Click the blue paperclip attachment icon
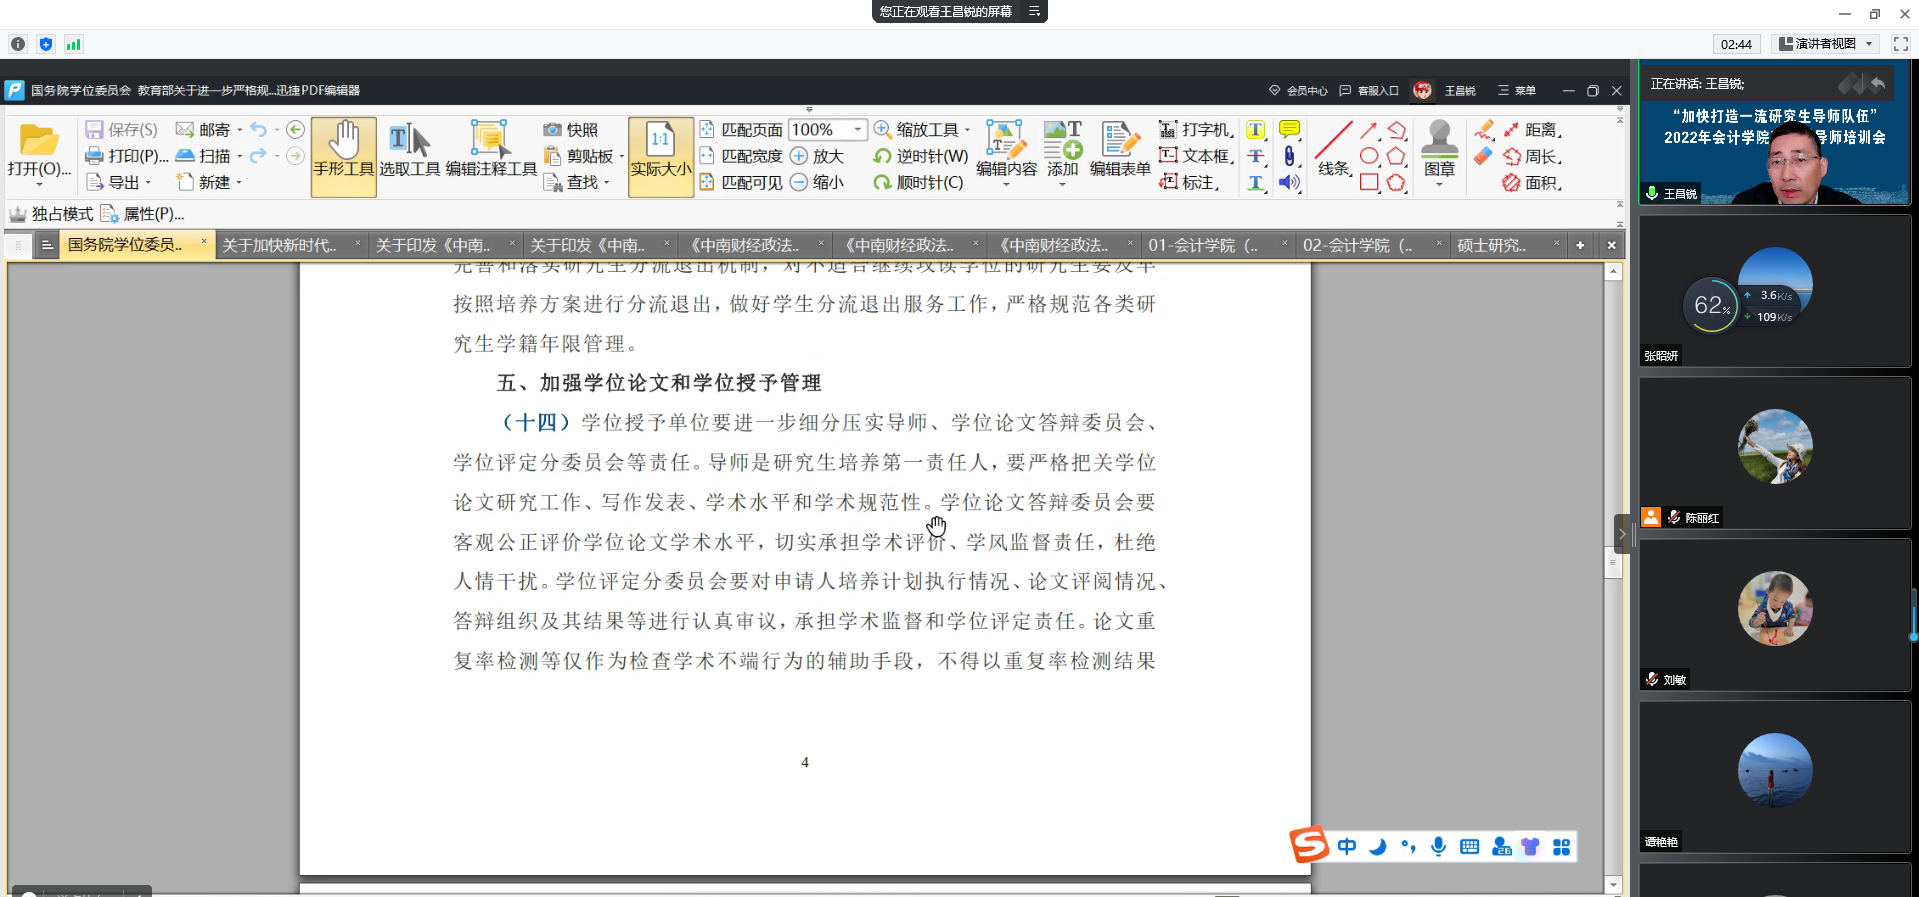 1289,156
